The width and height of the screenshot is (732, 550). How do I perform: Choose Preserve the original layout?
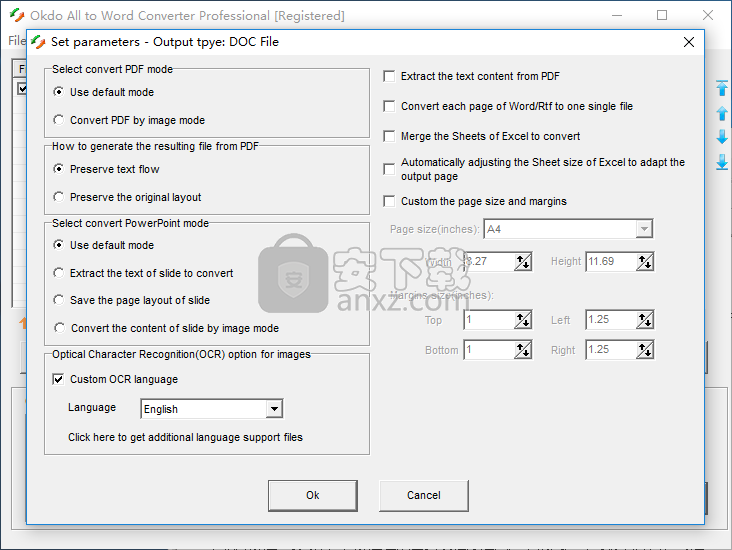coord(58,197)
